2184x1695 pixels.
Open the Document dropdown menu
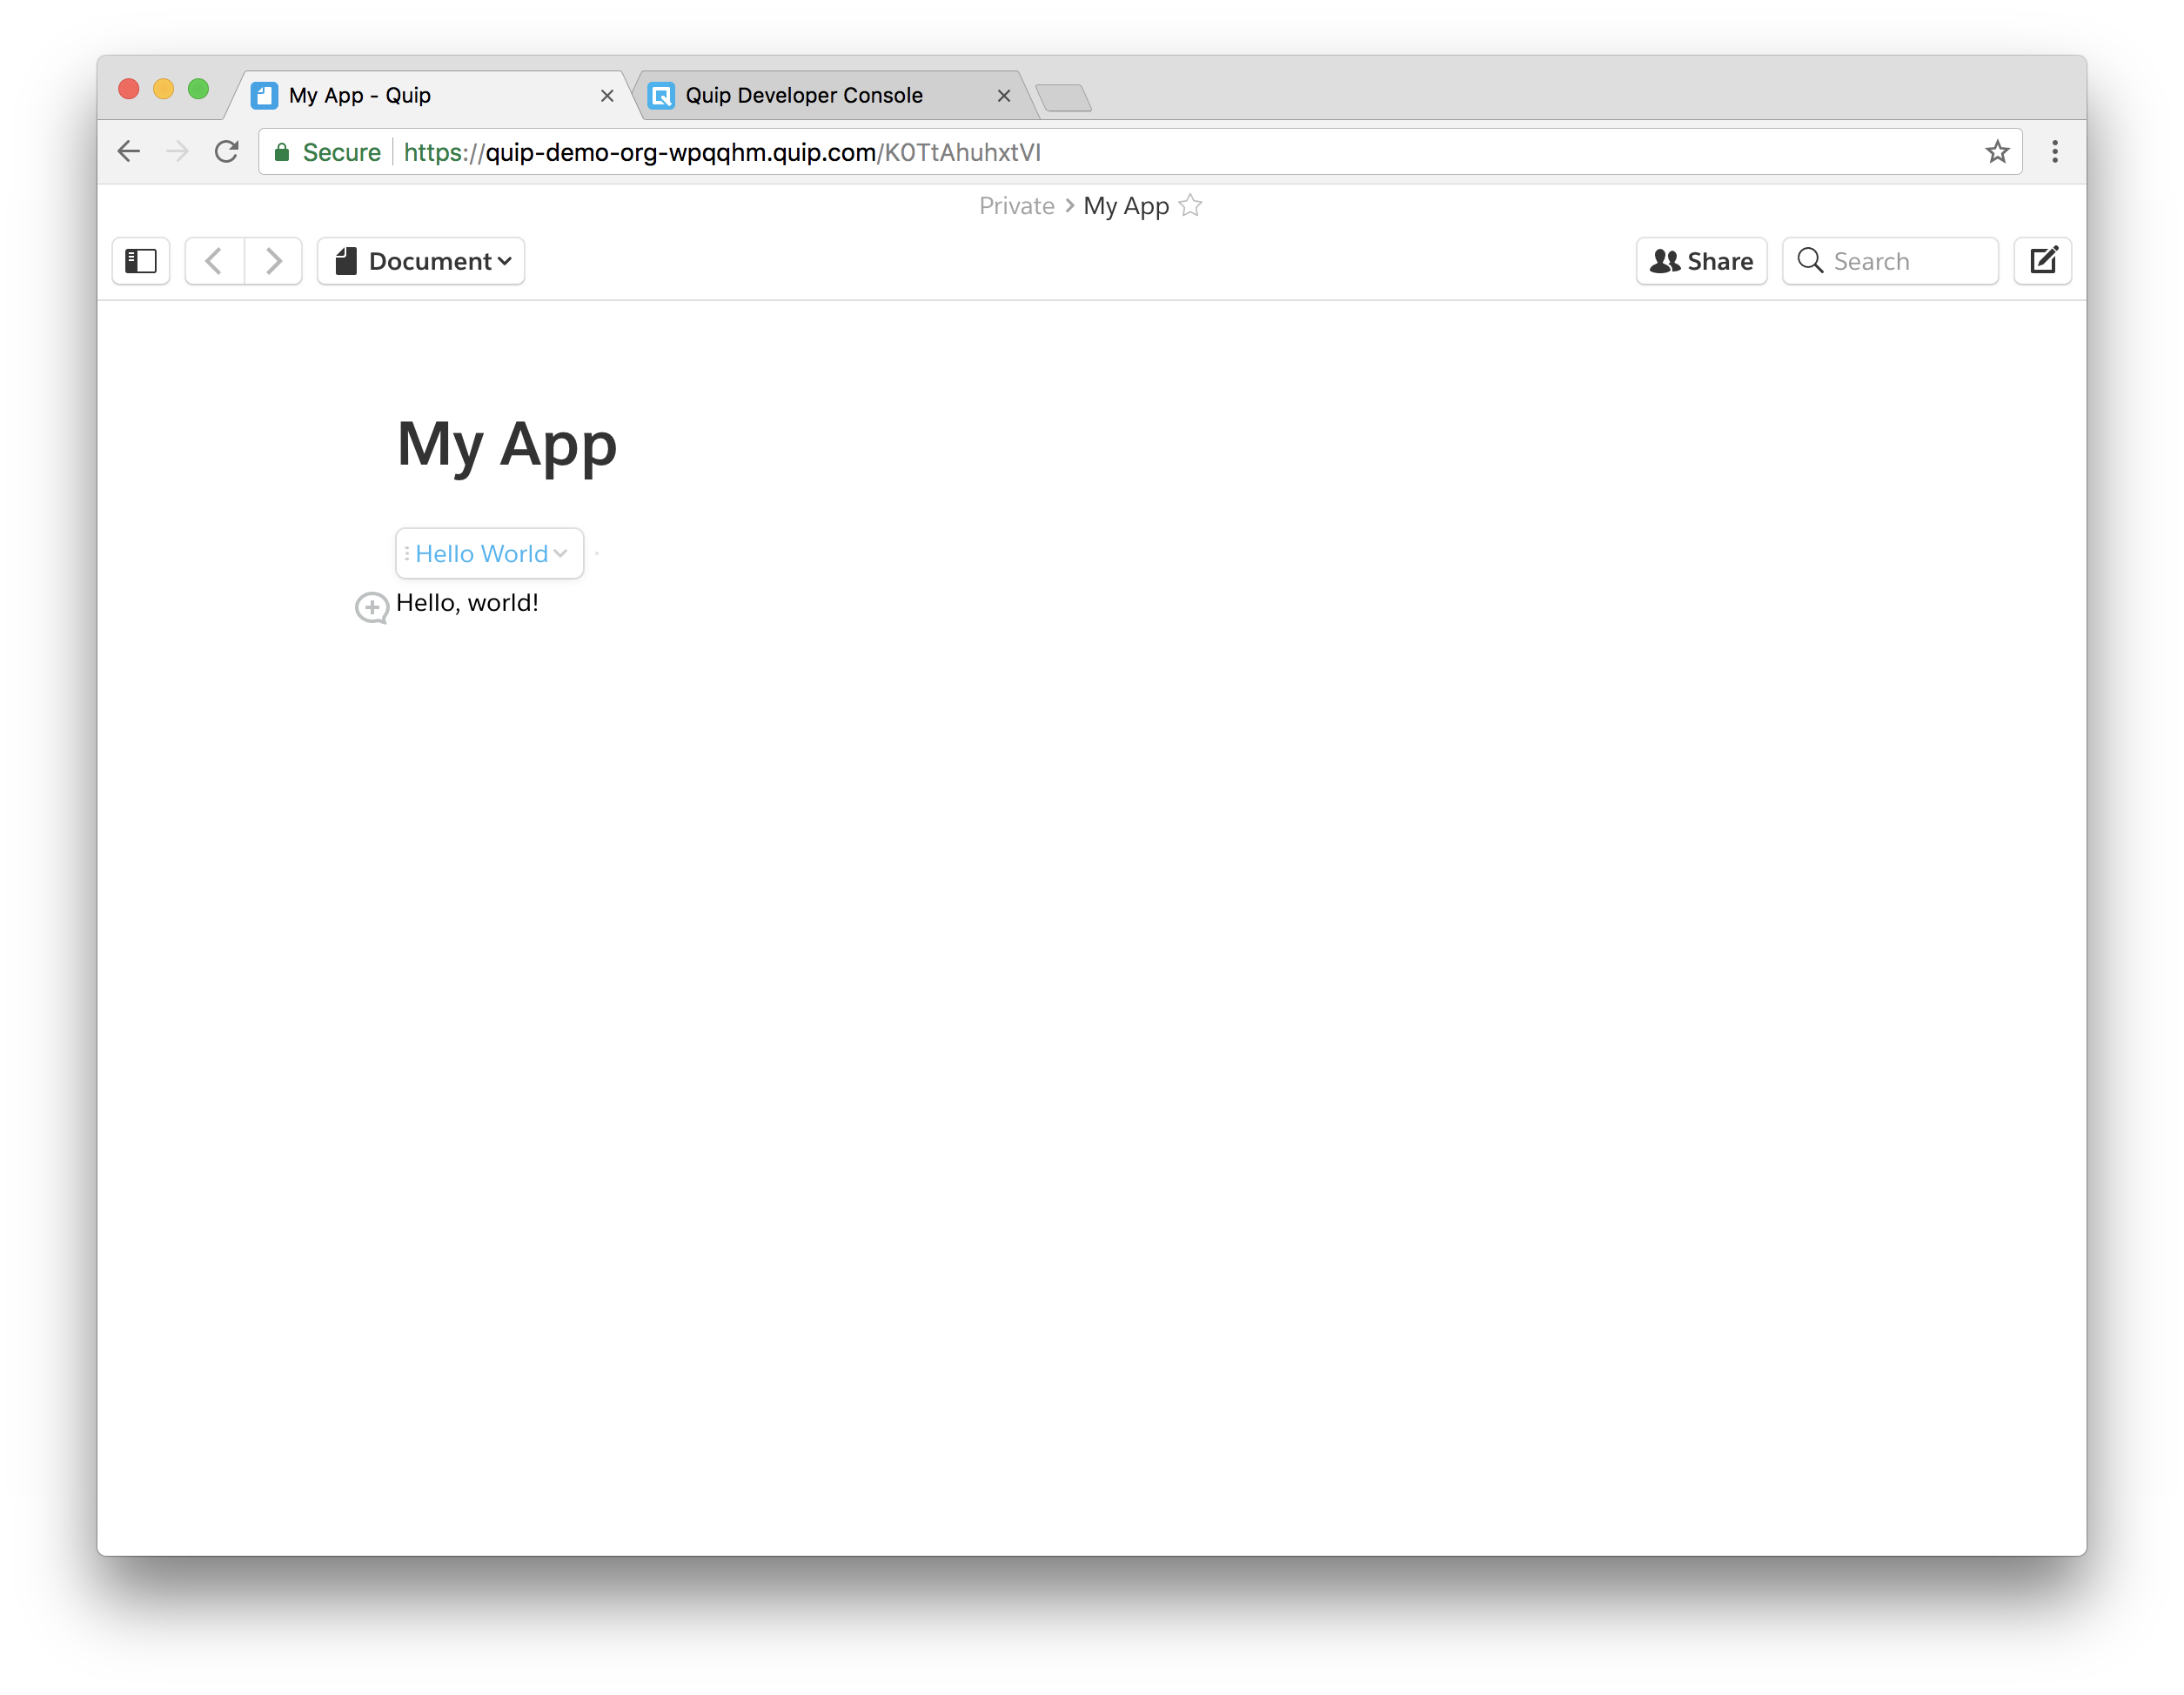click(x=421, y=262)
